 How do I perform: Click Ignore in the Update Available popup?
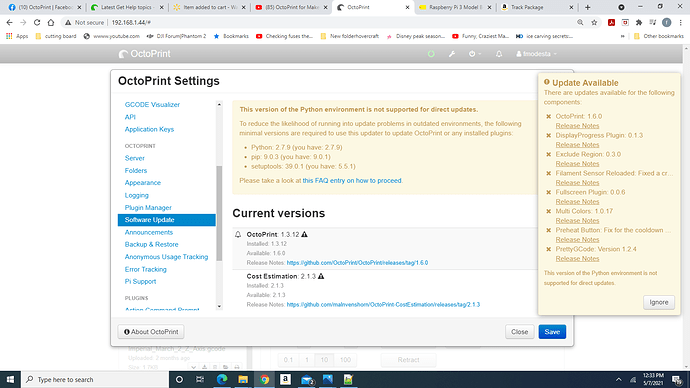click(x=659, y=302)
